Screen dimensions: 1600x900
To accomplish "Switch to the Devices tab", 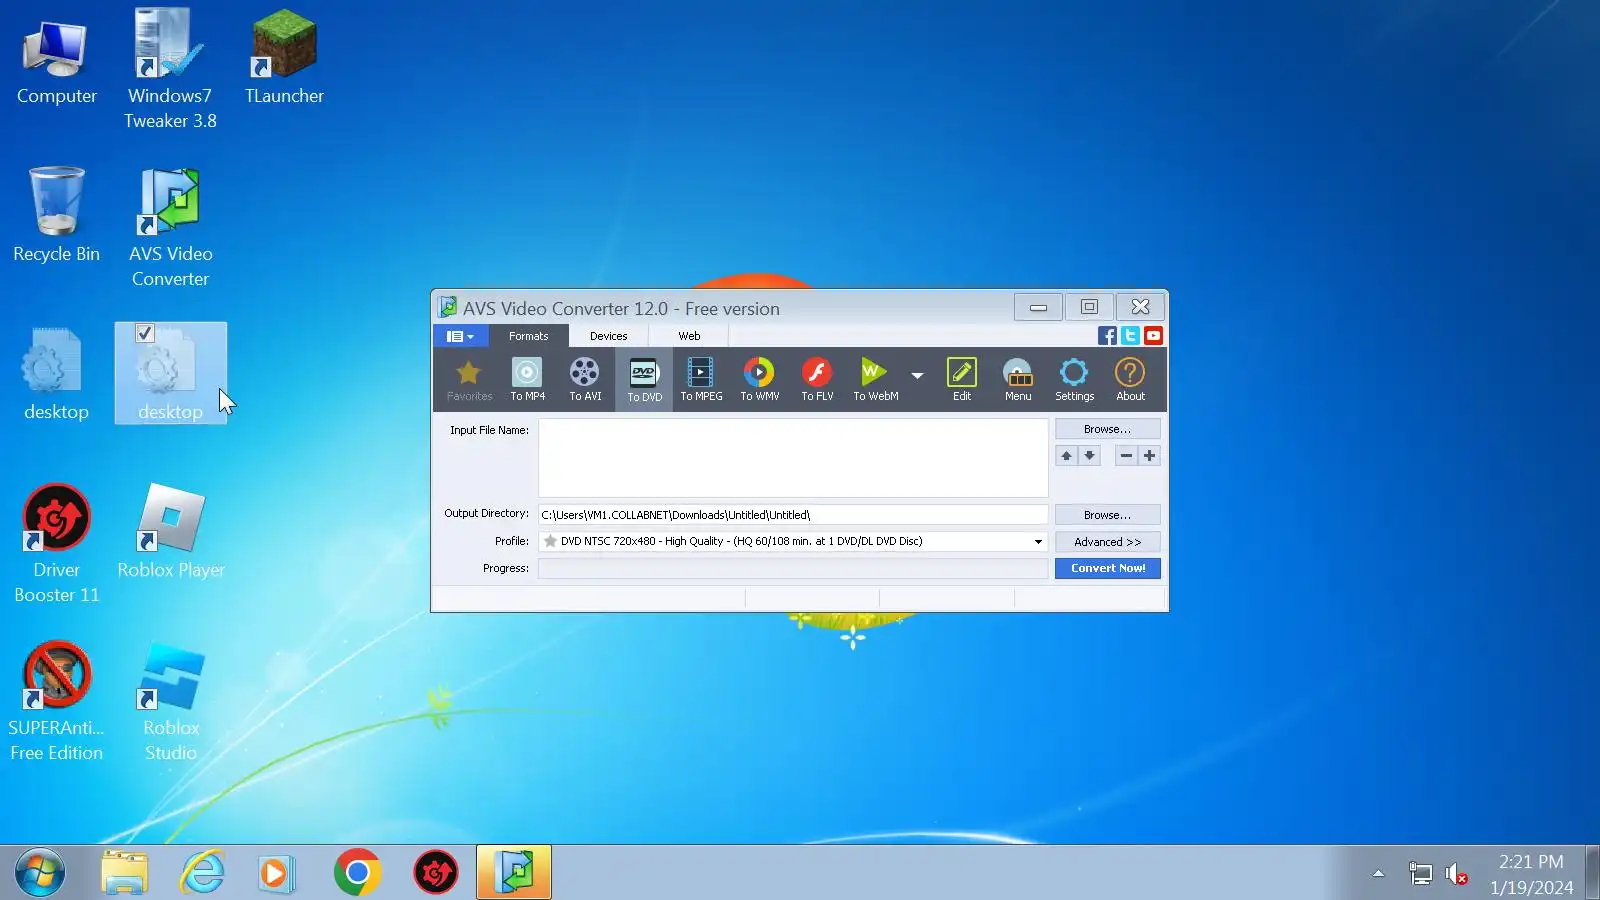I will click(608, 336).
